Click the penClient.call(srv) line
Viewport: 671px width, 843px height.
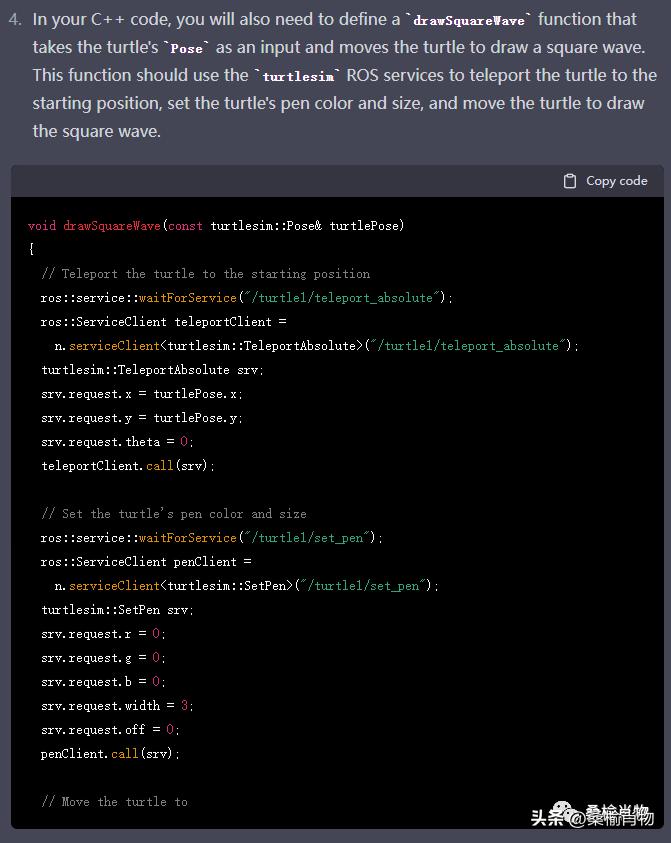tap(110, 754)
